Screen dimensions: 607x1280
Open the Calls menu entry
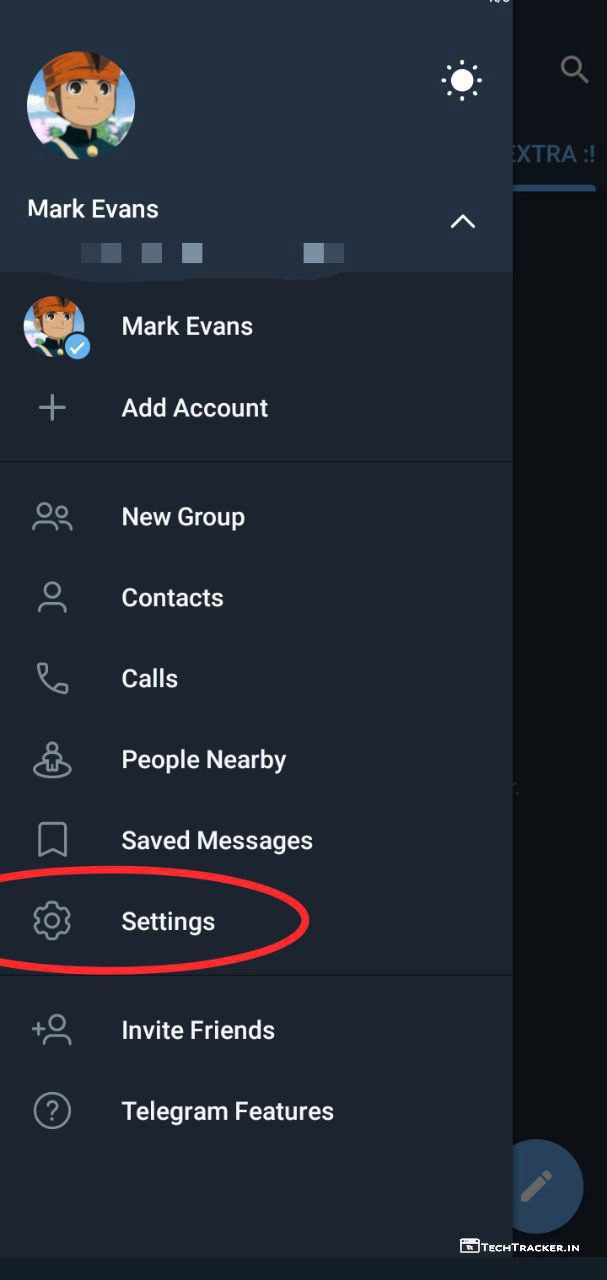tap(150, 679)
